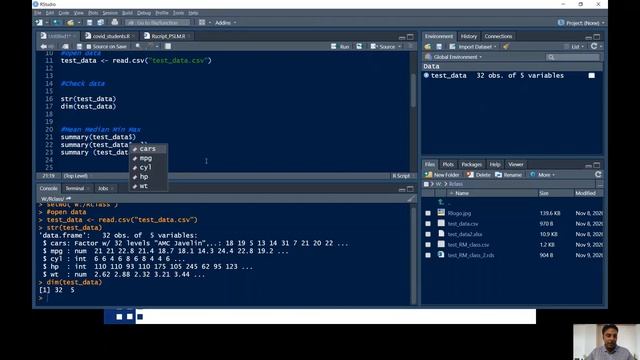Image resolution: width=640 pixels, height=360 pixels.
Task: Open the Import Dataset dropdown
Action: (x=473, y=47)
